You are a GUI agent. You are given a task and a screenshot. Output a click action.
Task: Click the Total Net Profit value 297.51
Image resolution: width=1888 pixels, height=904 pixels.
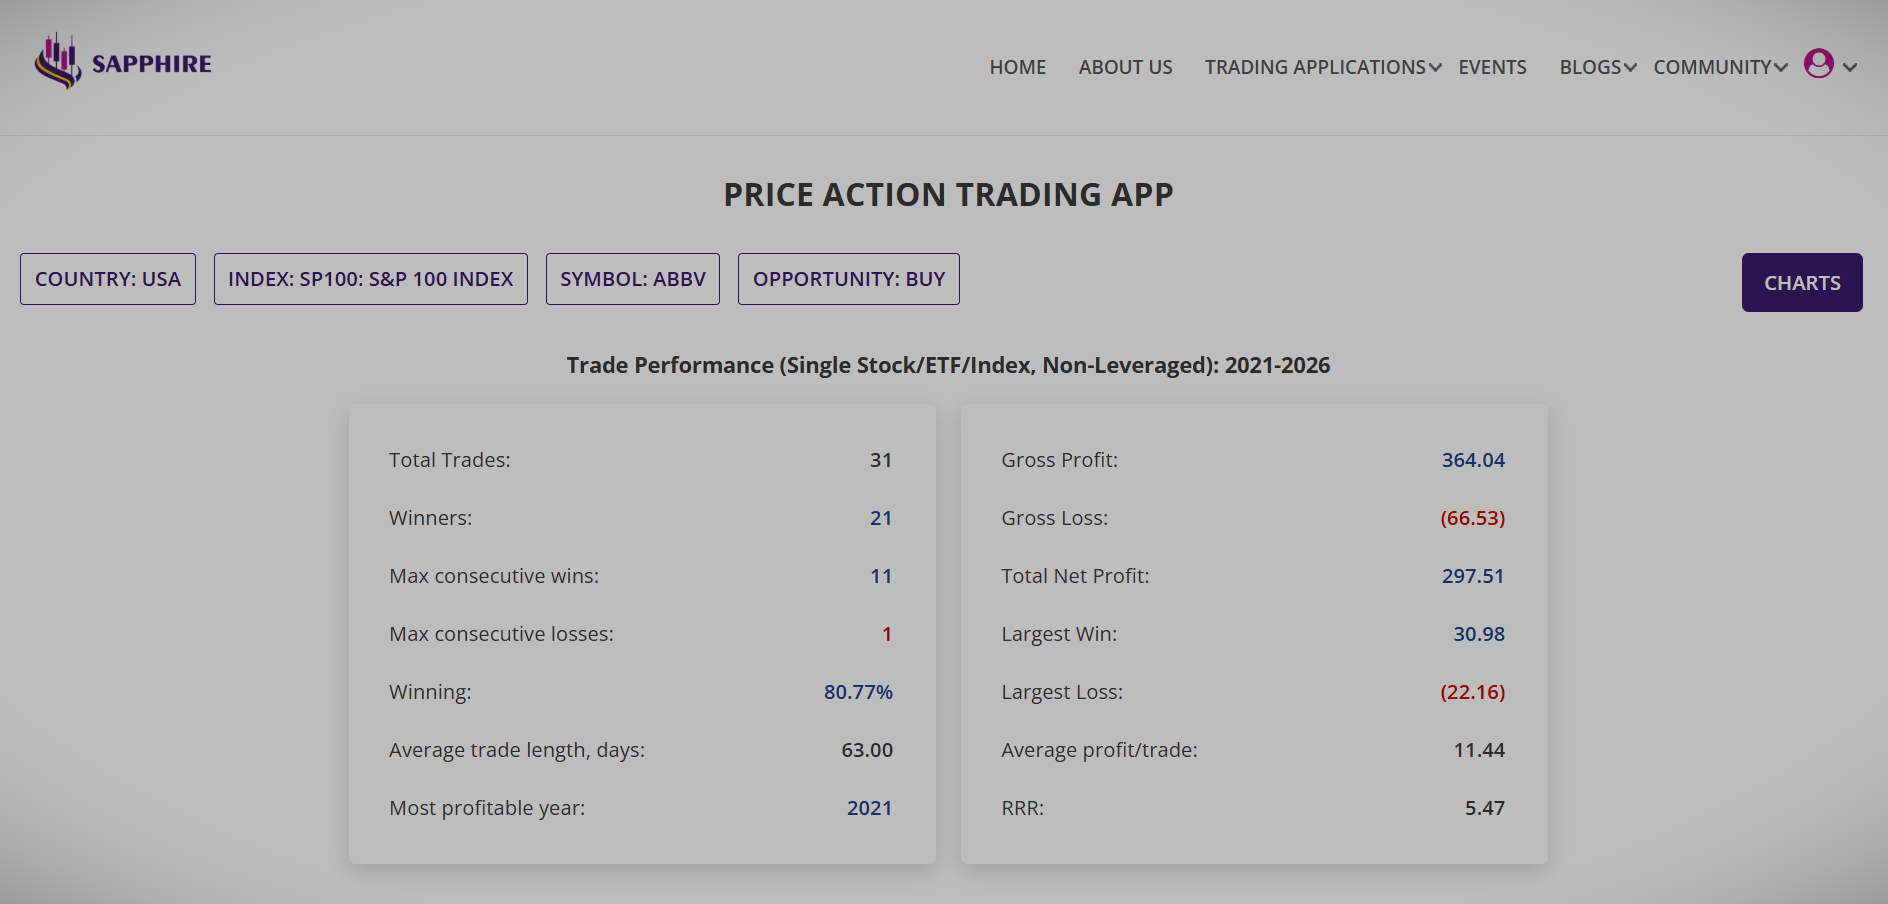(1472, 576)
